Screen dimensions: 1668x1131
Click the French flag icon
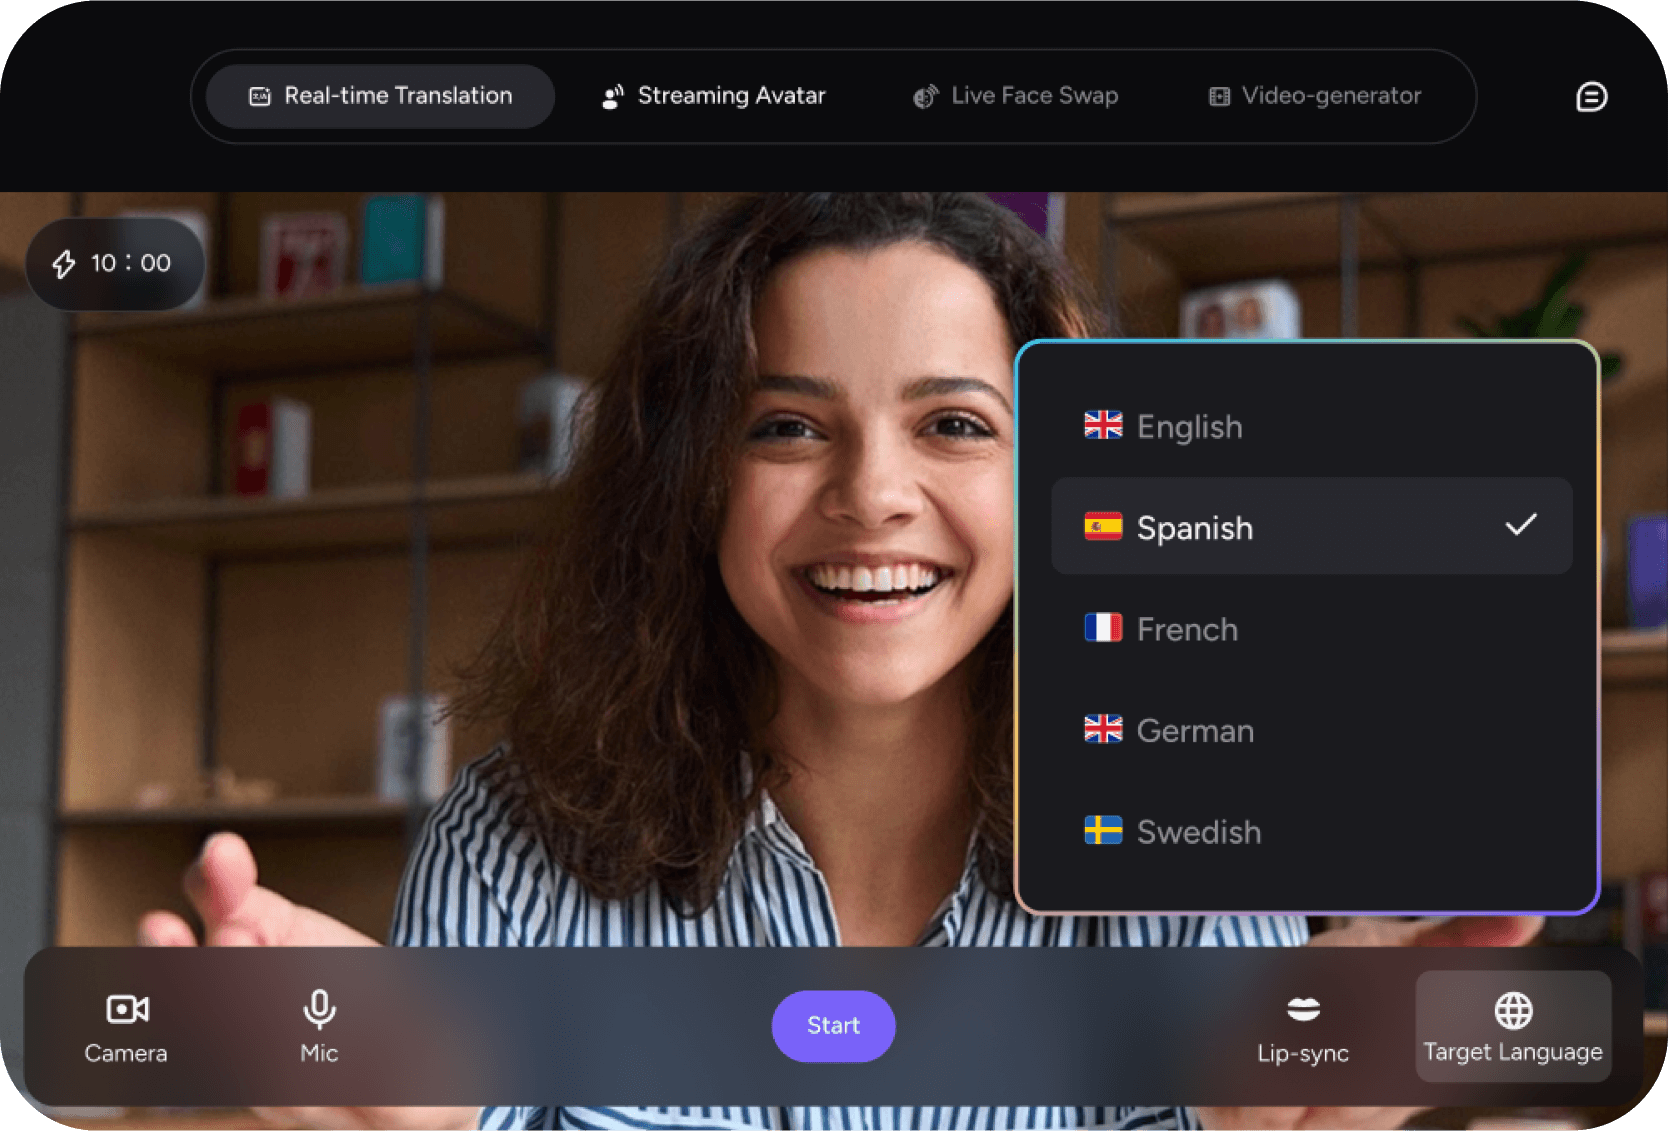click(x=1103, y=628)
